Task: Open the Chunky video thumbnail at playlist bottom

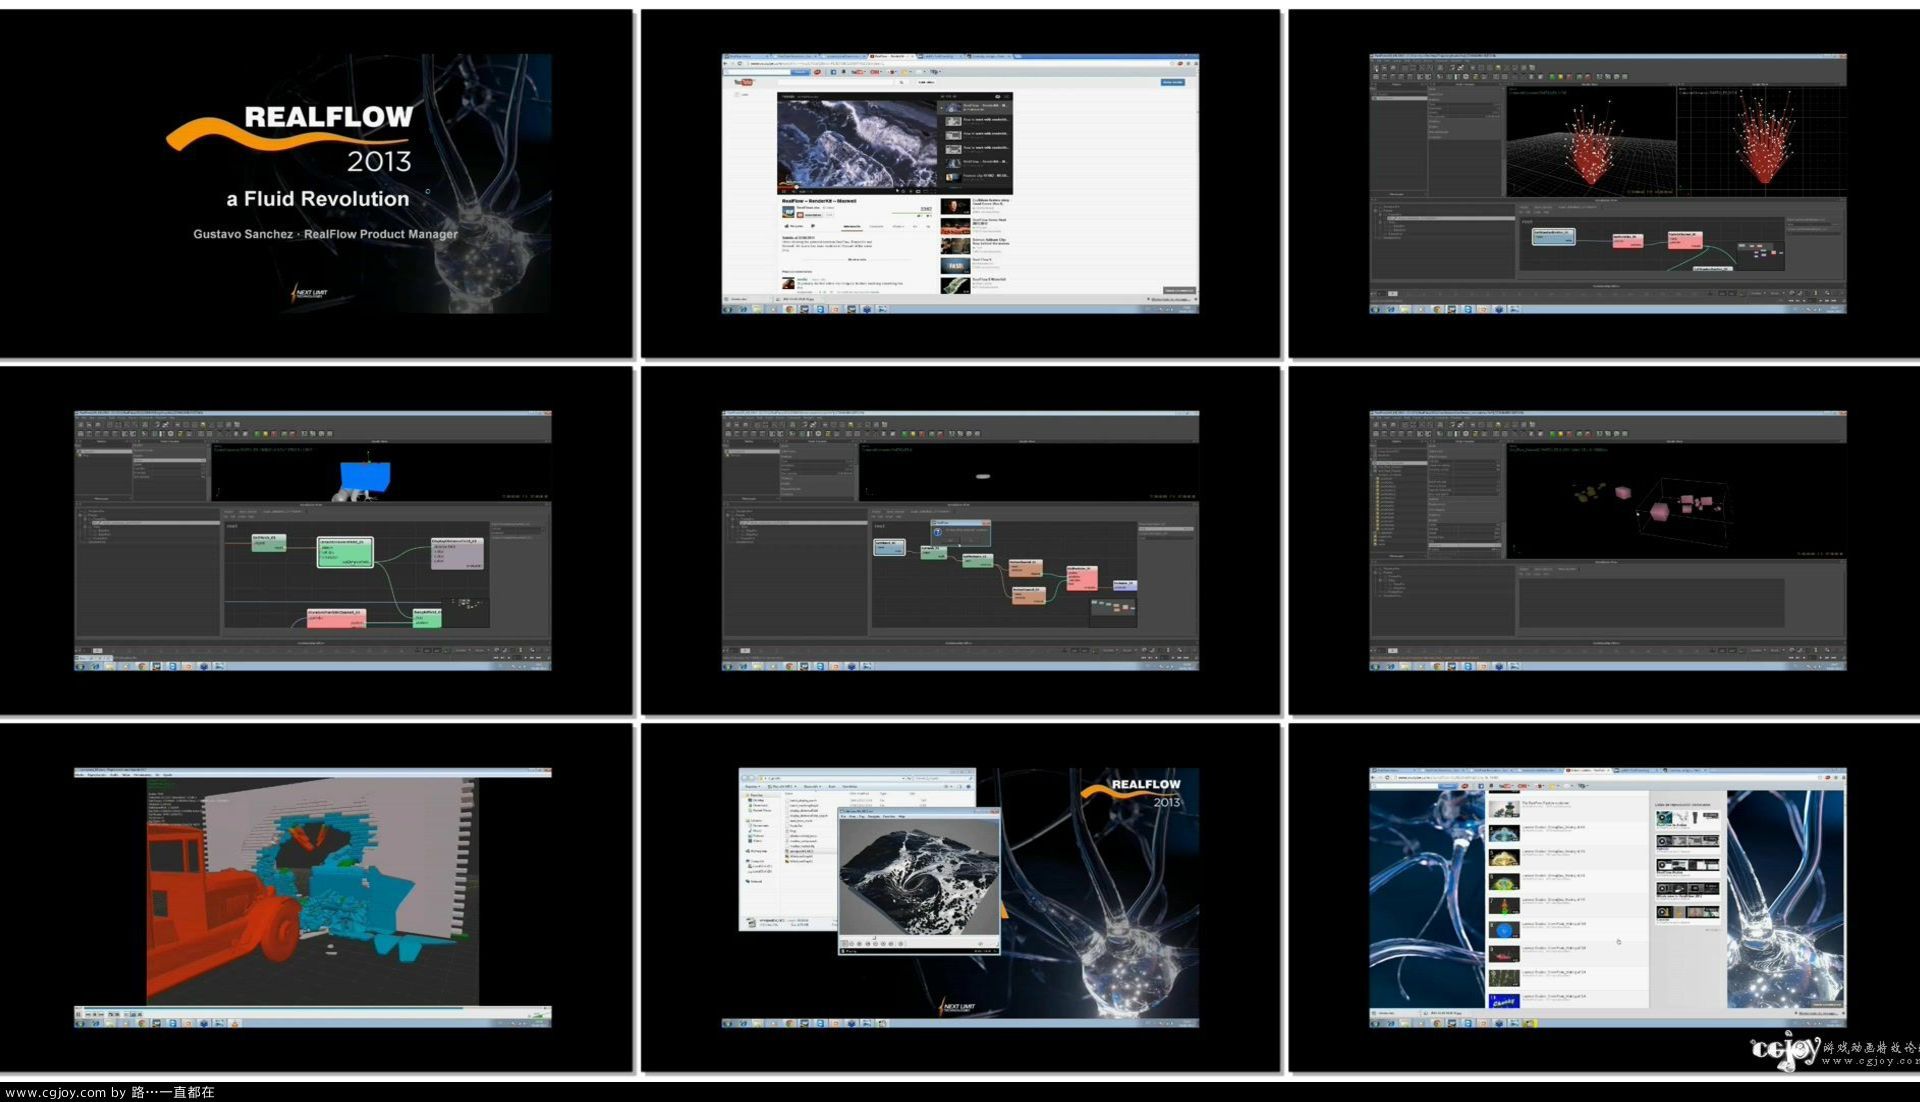Action: tap(1504, 1001)
